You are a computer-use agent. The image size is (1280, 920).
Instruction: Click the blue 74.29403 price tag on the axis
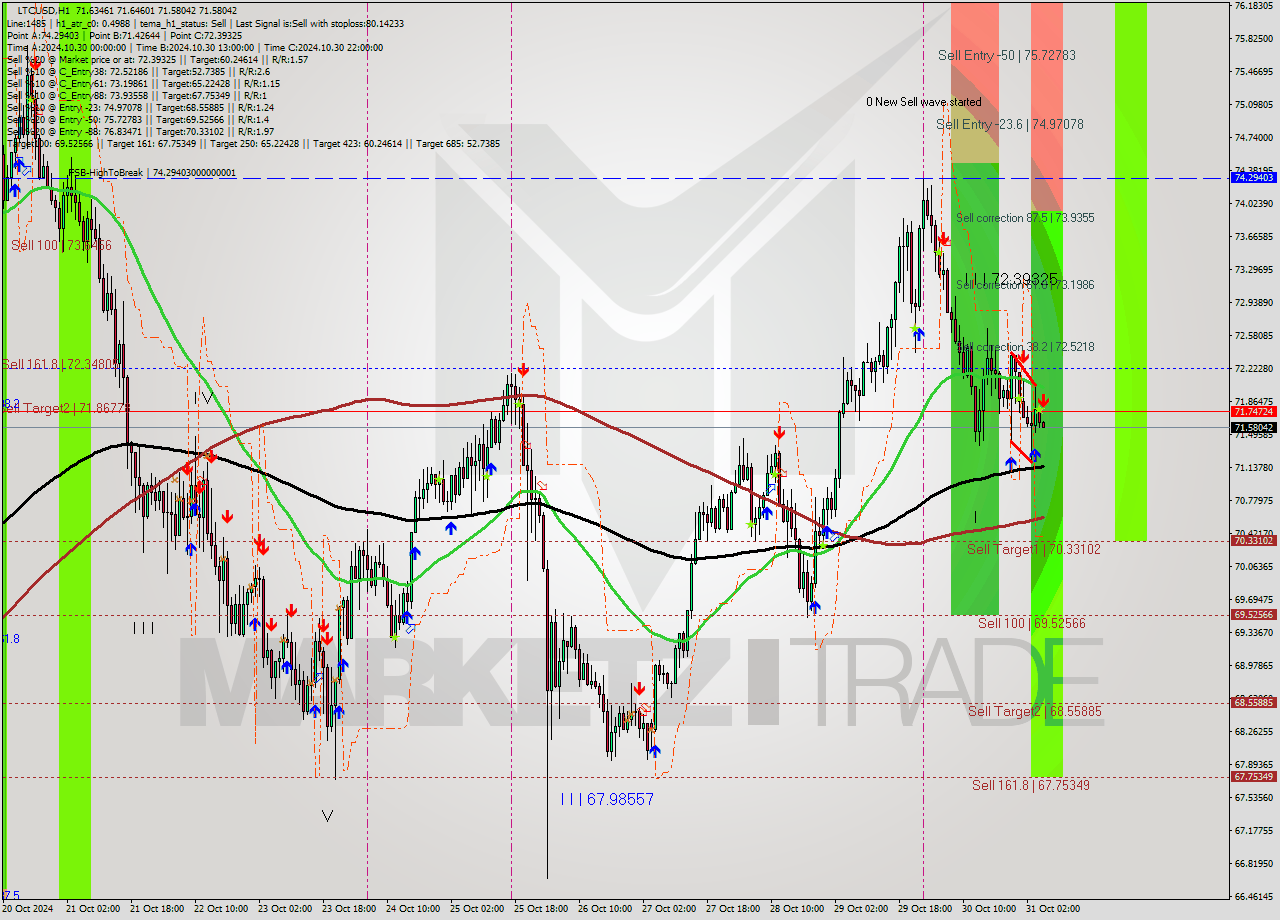point(1253,177)
